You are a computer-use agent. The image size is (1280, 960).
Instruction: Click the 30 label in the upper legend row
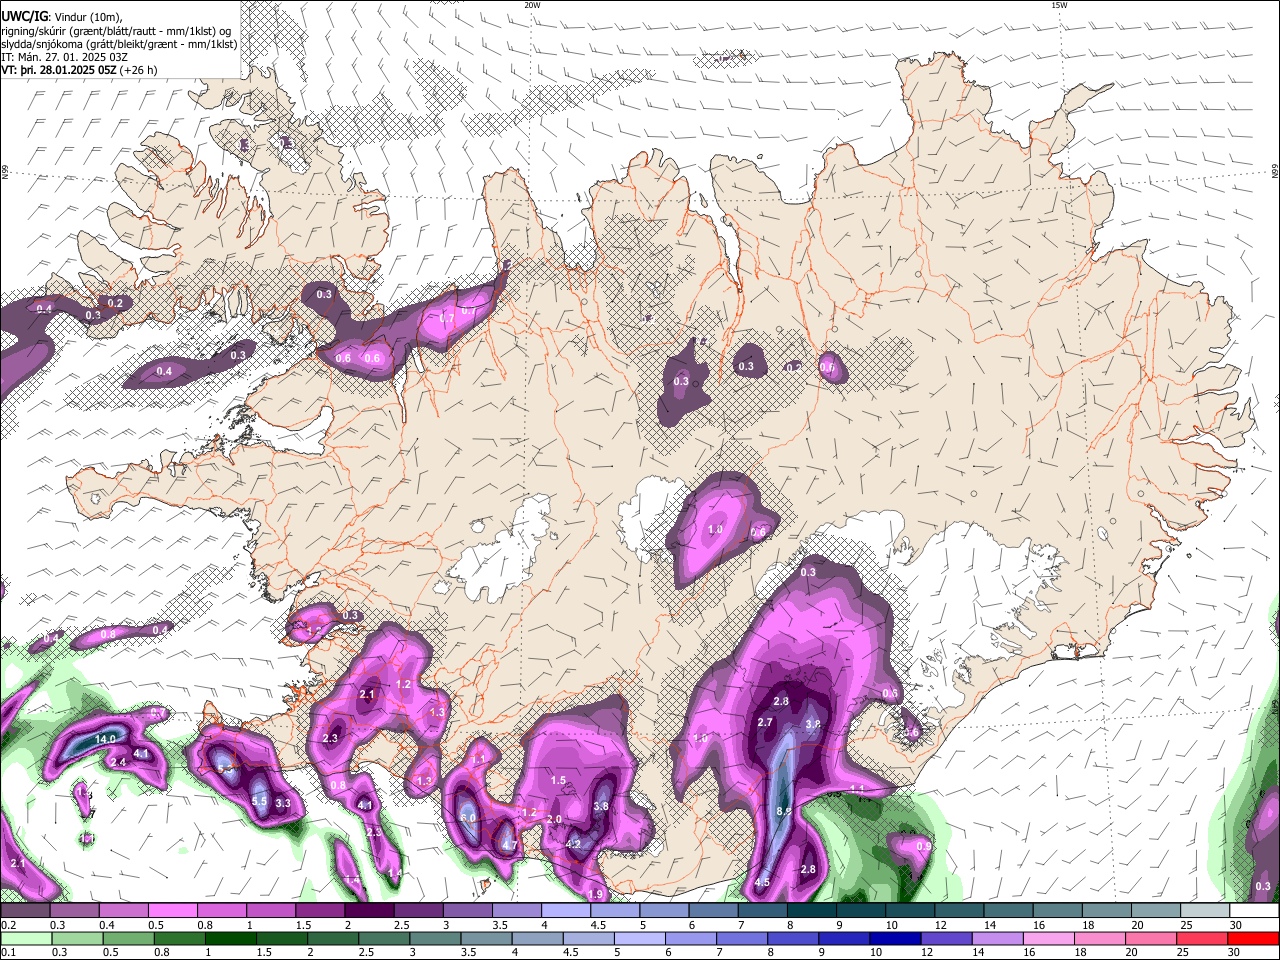coord(1236,925)
